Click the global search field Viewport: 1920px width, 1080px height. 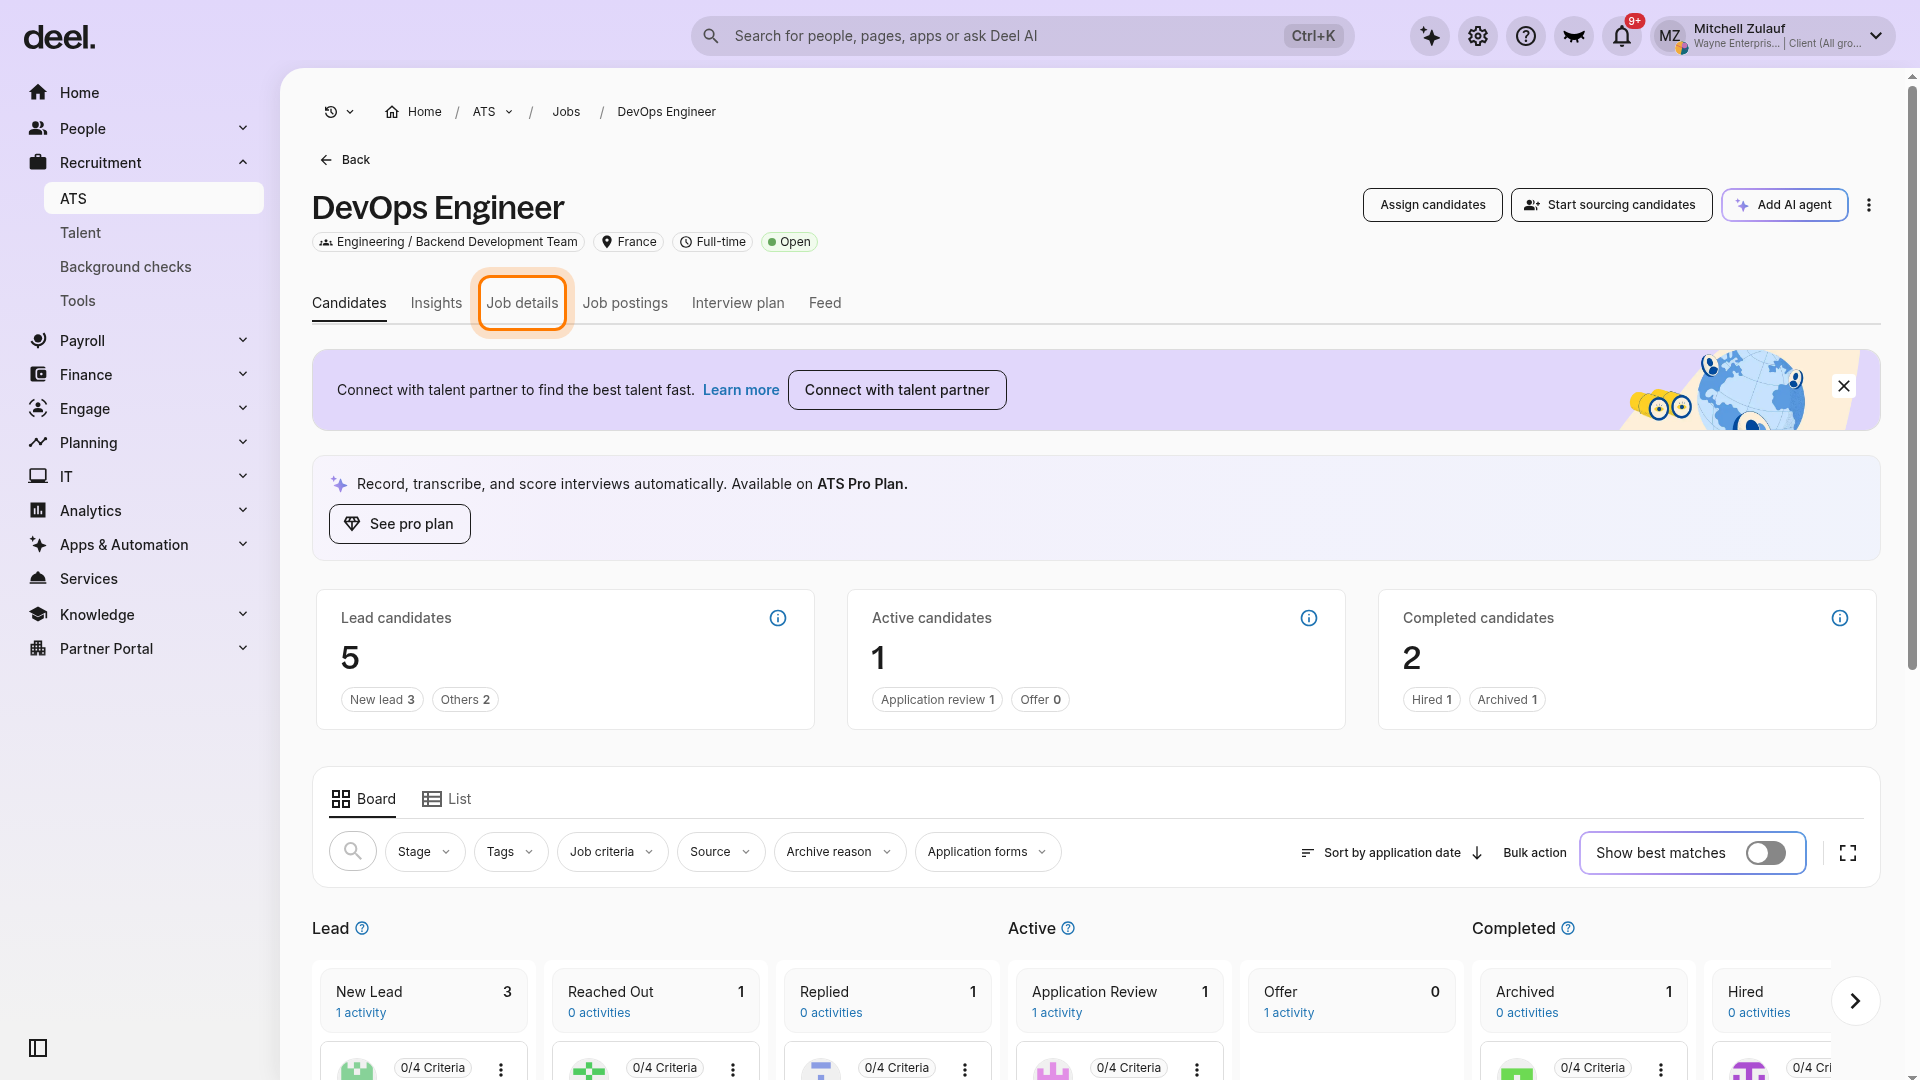(x=1022, y=36)
